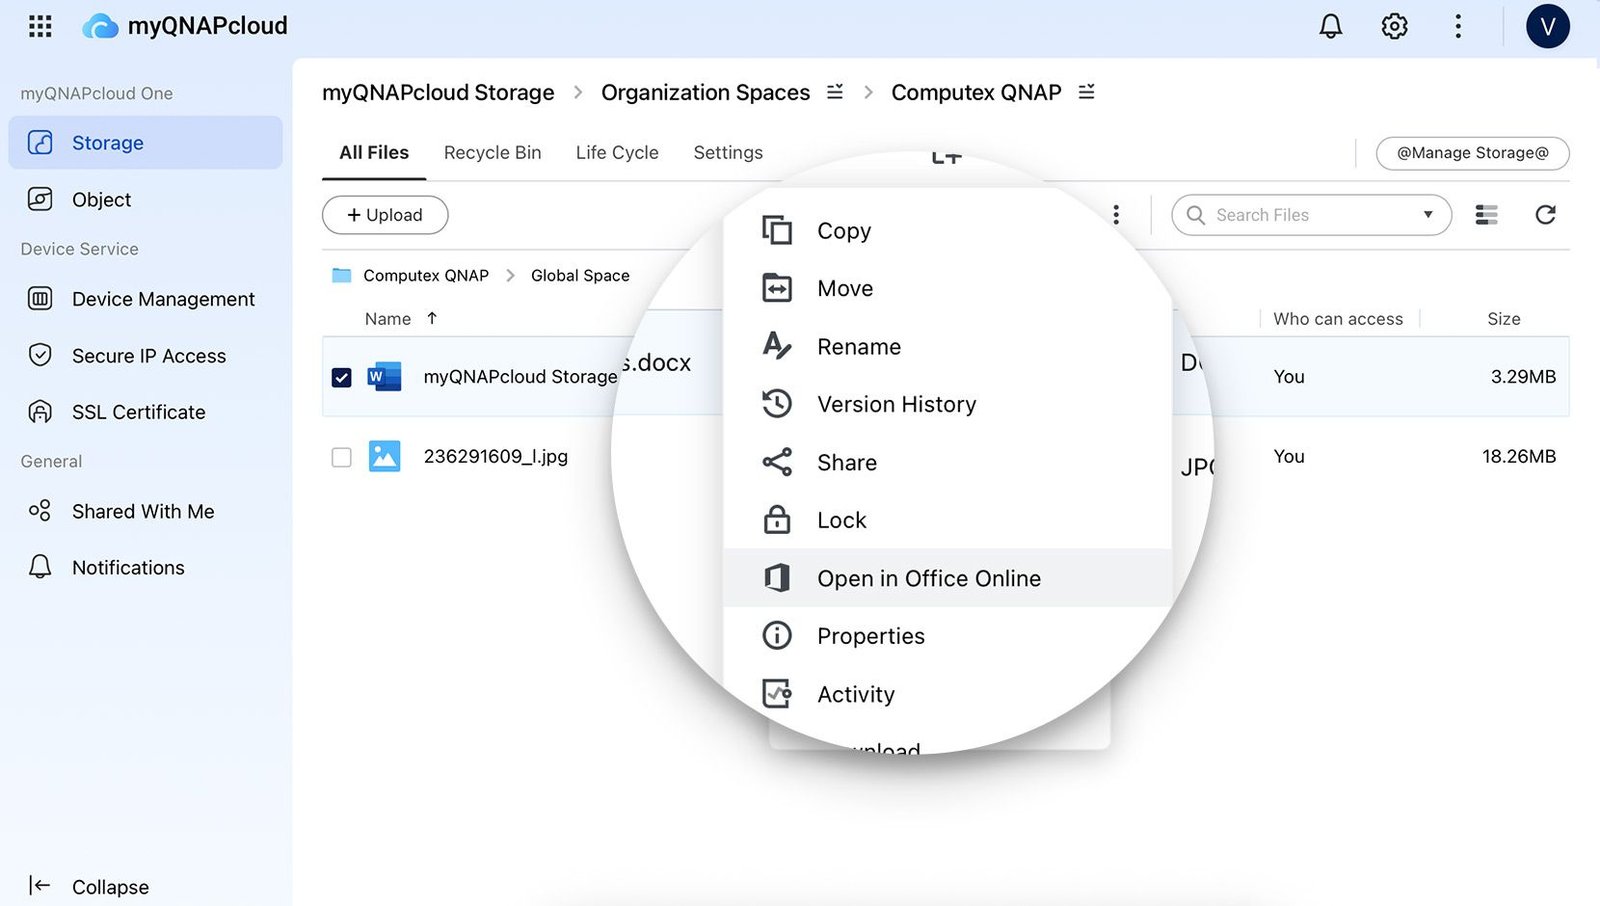1600x906 pixels.
Task: Check the 236291609_l.jpg checkbox
Action: [342, 457]
